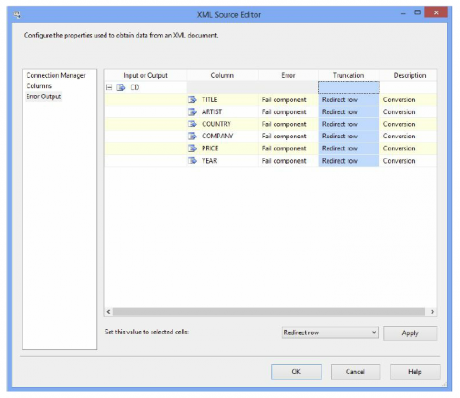Click the TITLE column name

point(209,100)
